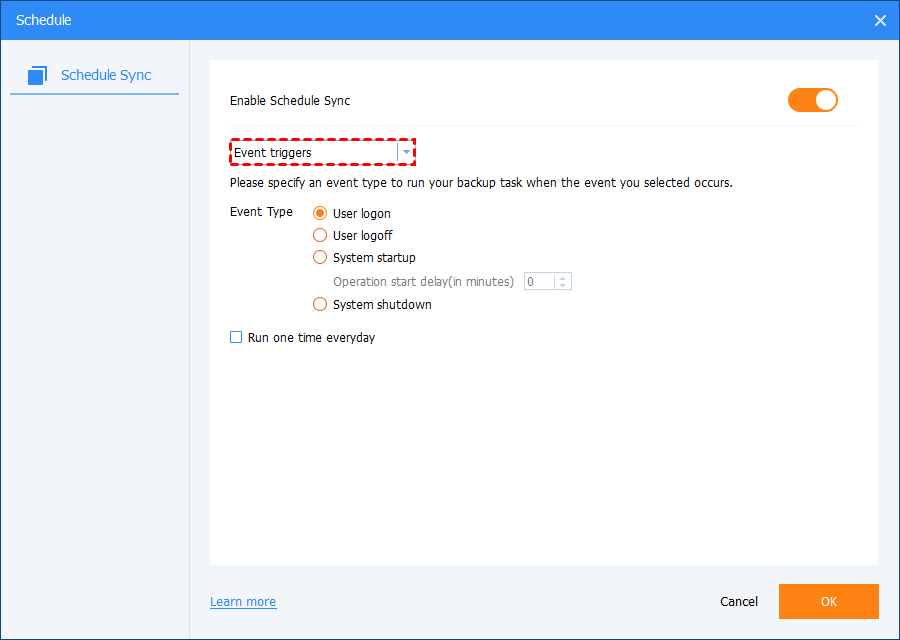Pick the System startup radio option
The image size is (900, 640).
point(320,257)
